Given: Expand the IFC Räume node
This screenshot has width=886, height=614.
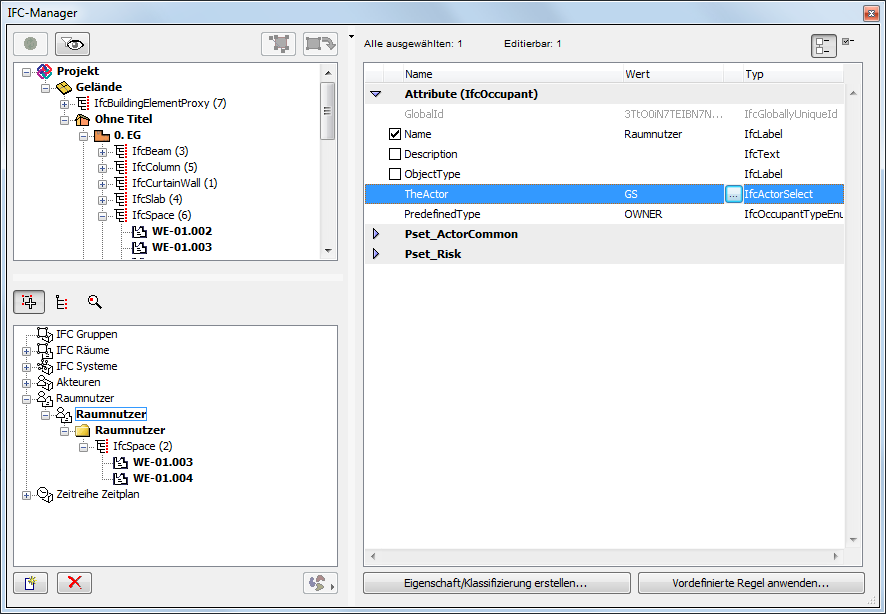Looking at the screenshot, I should pos(26,351).
